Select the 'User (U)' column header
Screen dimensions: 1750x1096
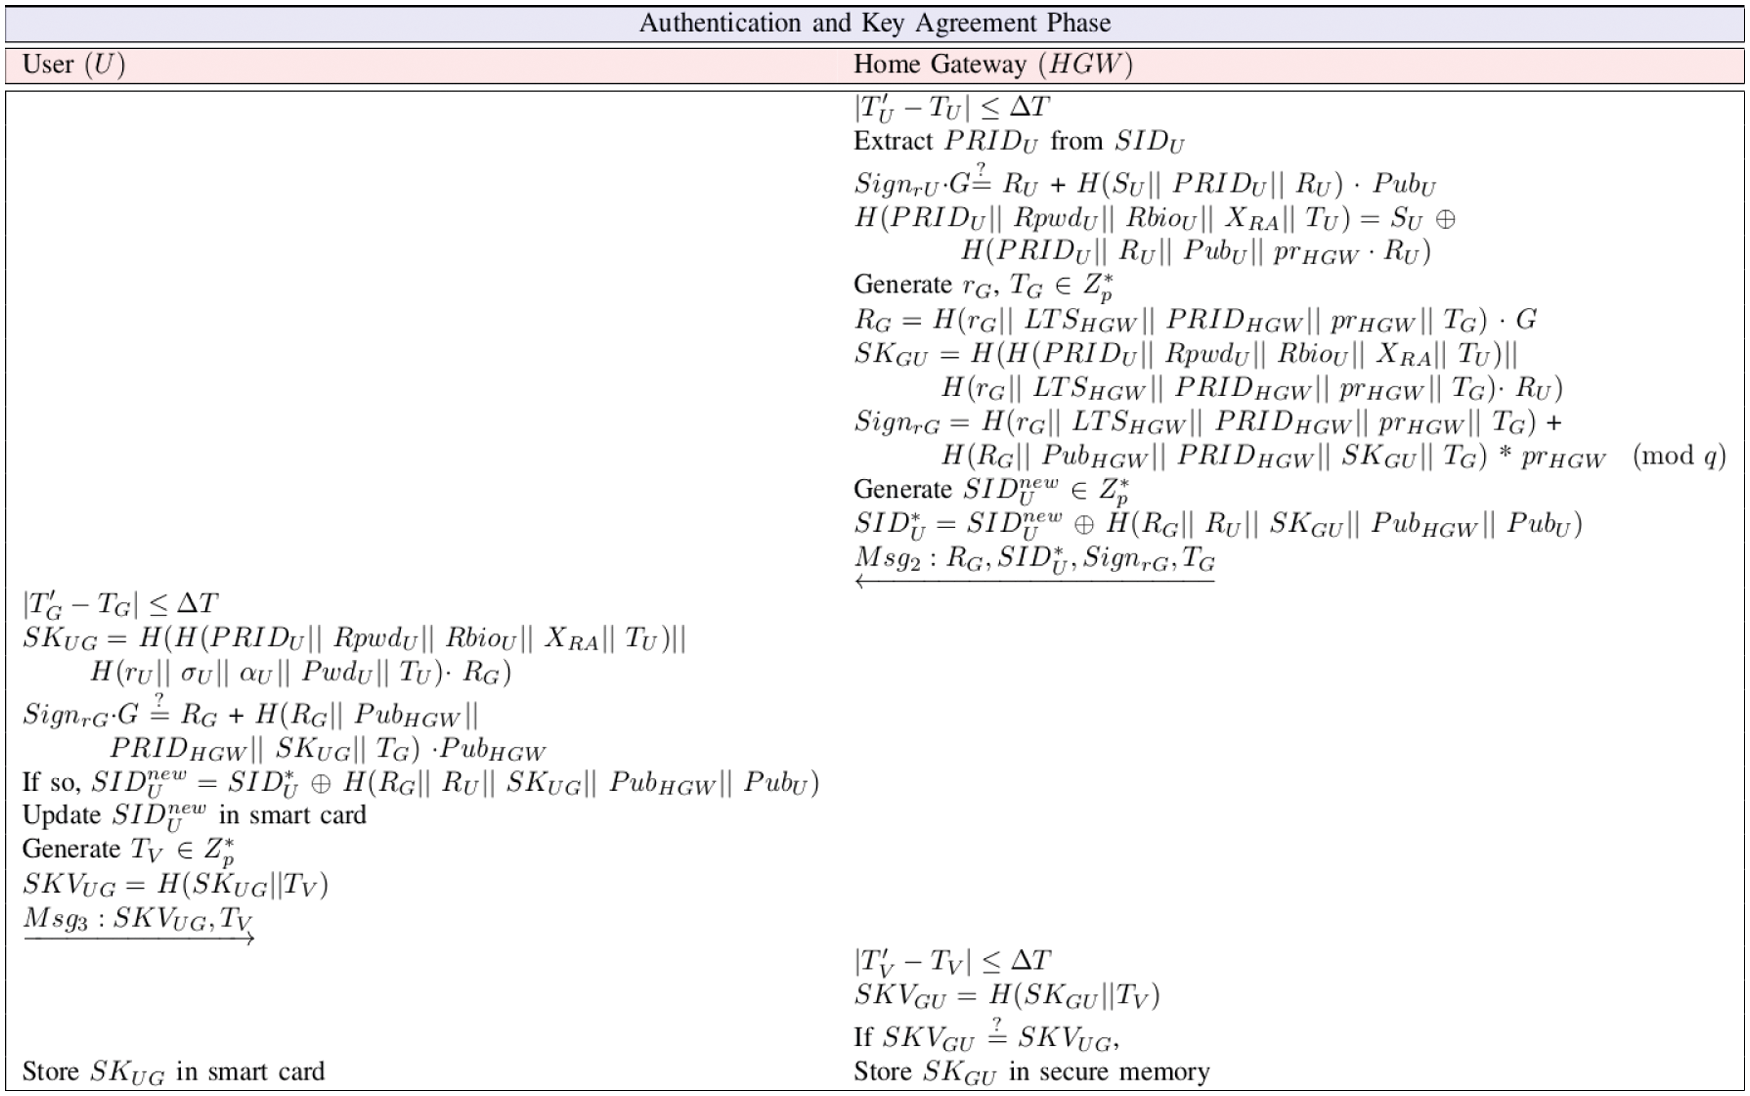click(74, 65)
